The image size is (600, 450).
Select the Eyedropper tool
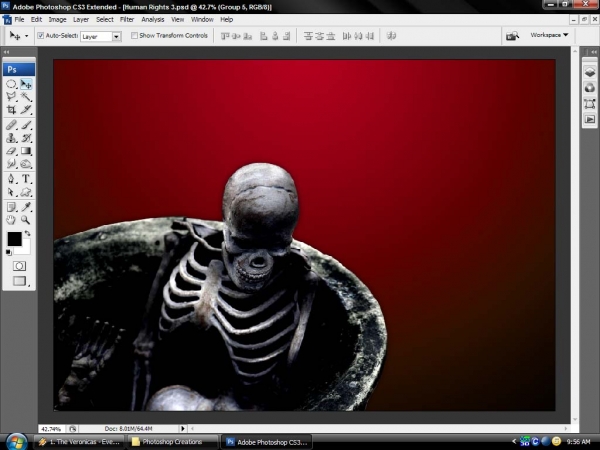tap(26, 207)
